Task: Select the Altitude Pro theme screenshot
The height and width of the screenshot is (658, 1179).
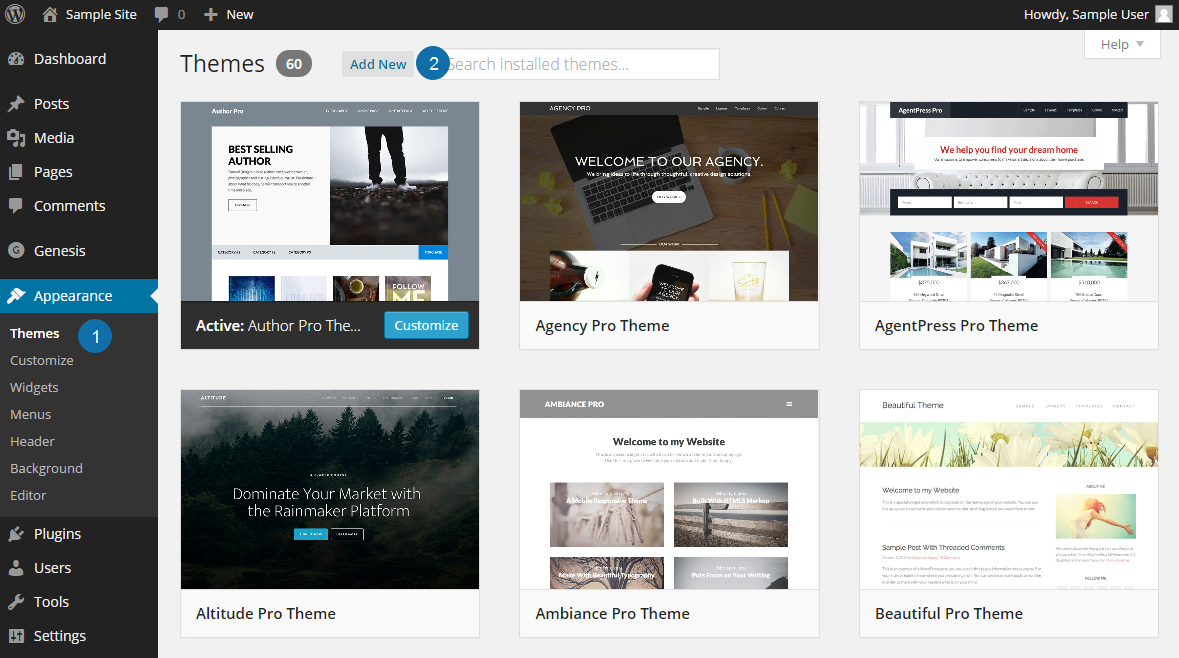Action: coord(329,490)
